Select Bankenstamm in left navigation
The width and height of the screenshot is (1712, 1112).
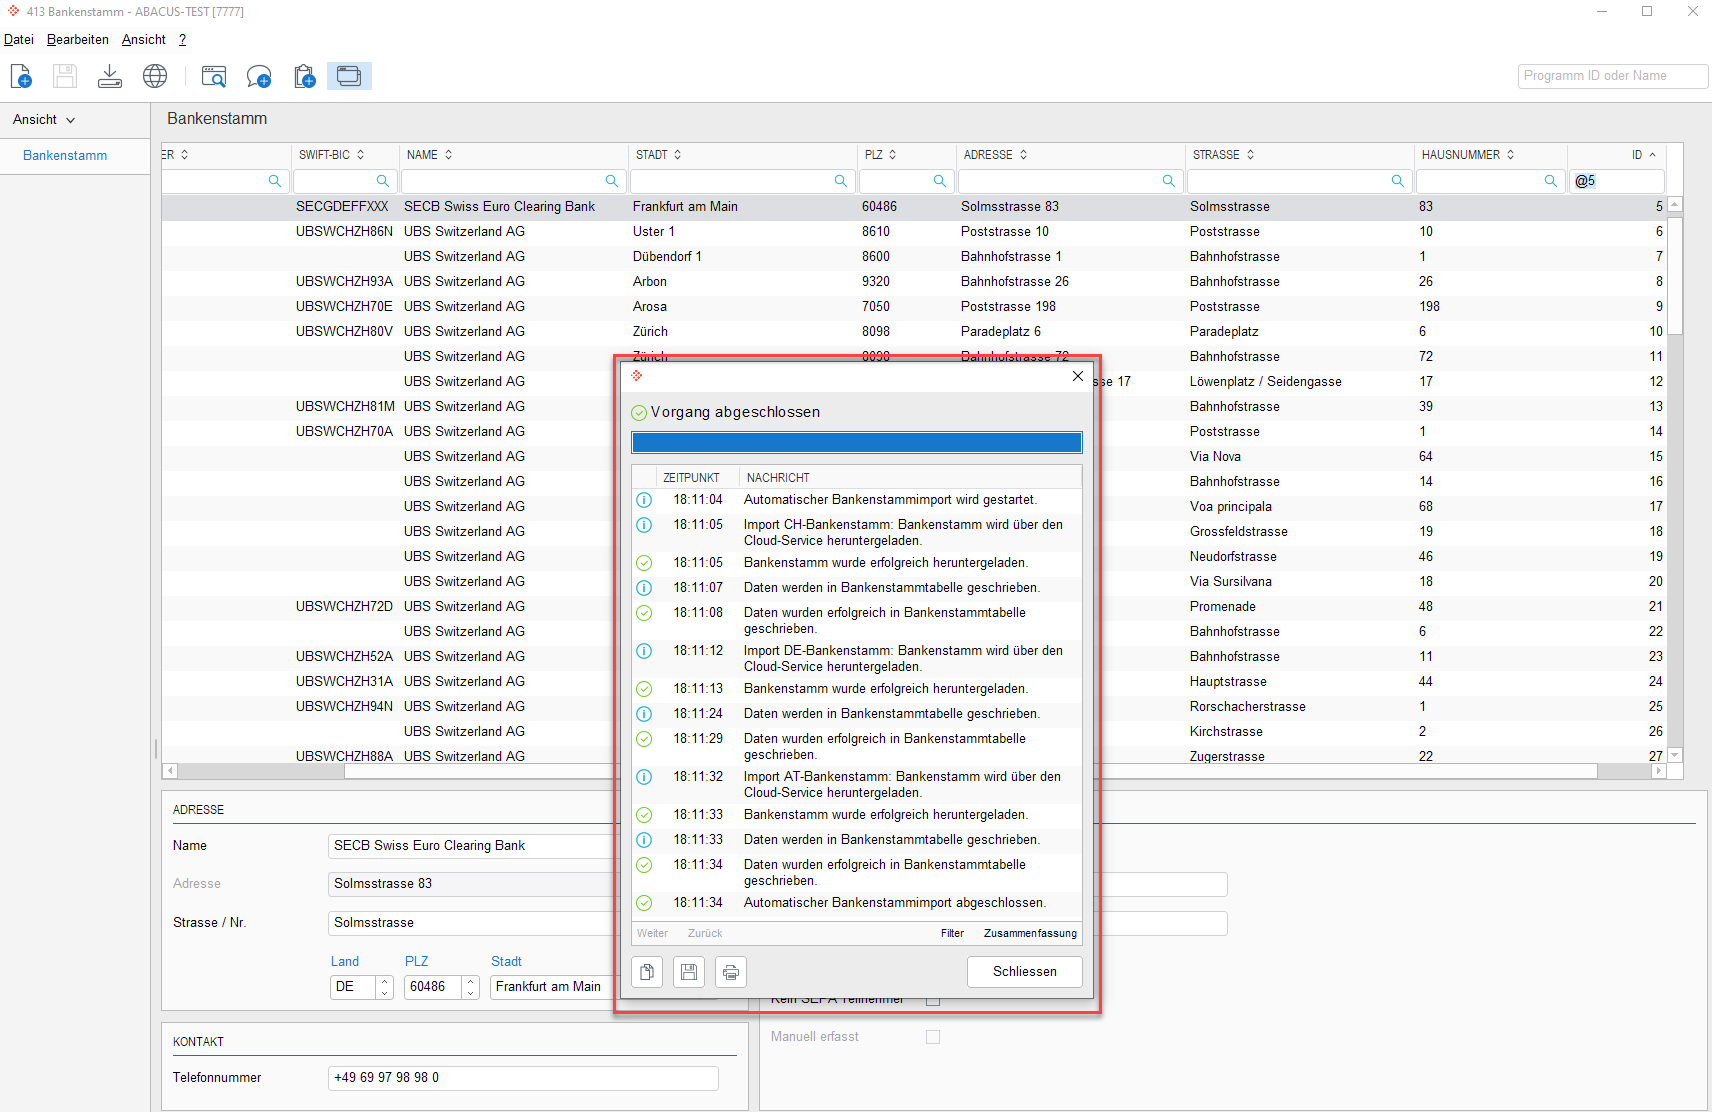65,156
